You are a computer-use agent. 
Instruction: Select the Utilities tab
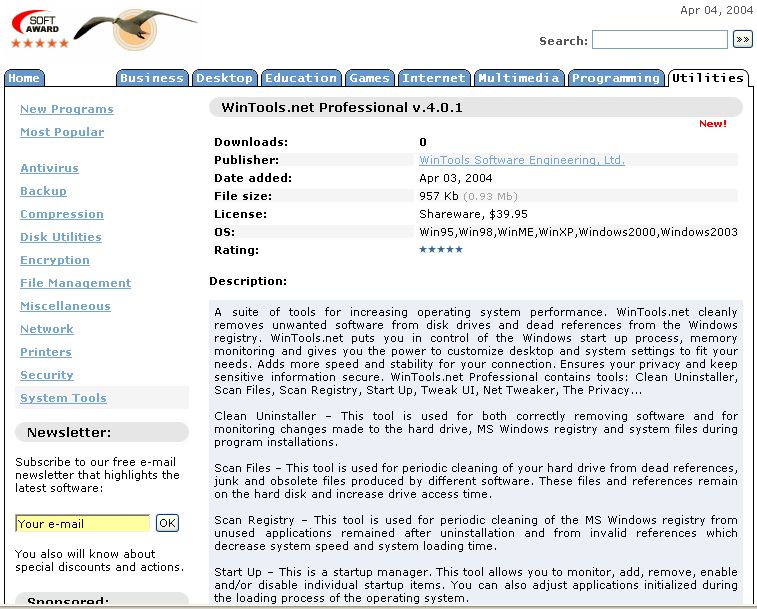tap(708, 78)
